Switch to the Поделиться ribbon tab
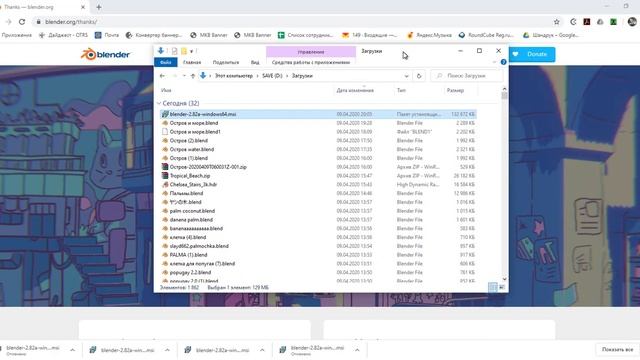The height and width of the screenshot is (360, 640). tap(226, 62)
